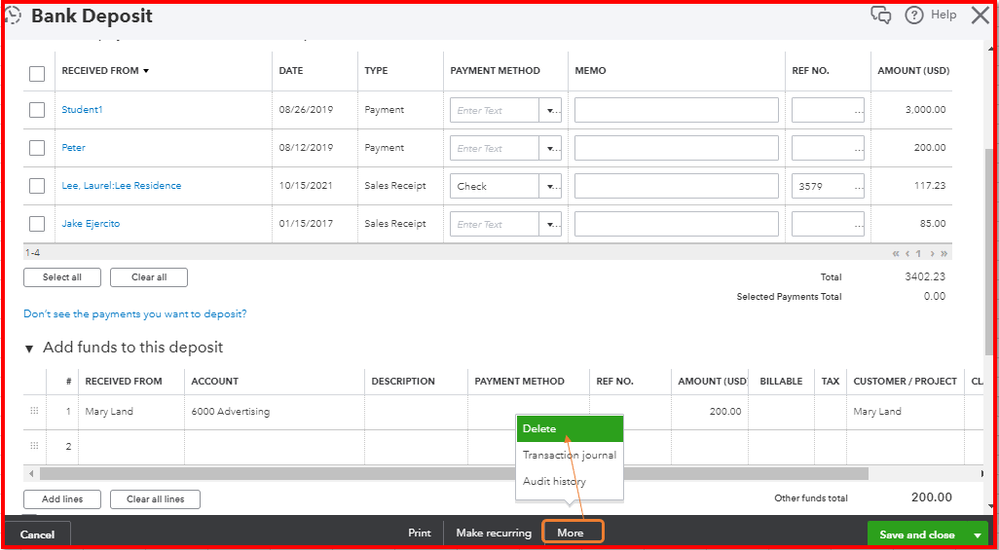Viewport: 999px width, 550px height.
Task: Click the Add lines button
Action: click(62, 499)
